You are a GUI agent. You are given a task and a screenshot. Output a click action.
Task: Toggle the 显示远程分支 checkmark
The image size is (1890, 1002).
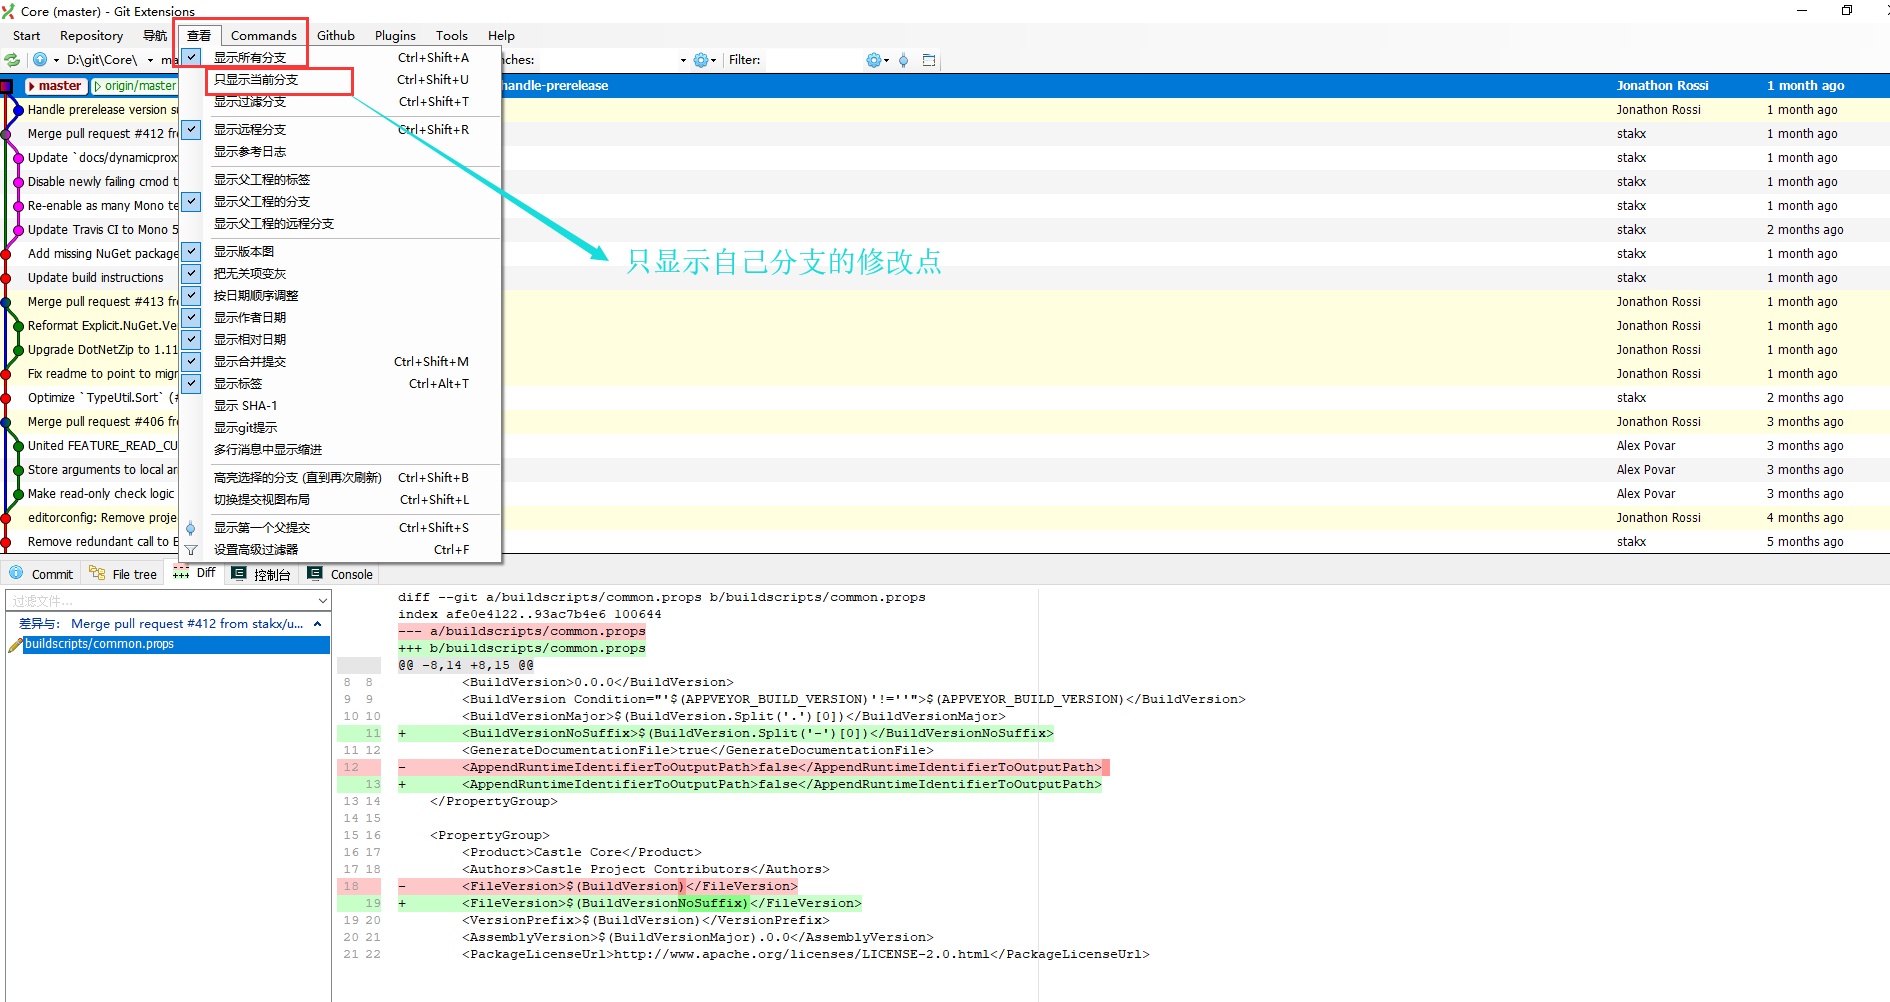pyautogui.click(x=192, y=130)
